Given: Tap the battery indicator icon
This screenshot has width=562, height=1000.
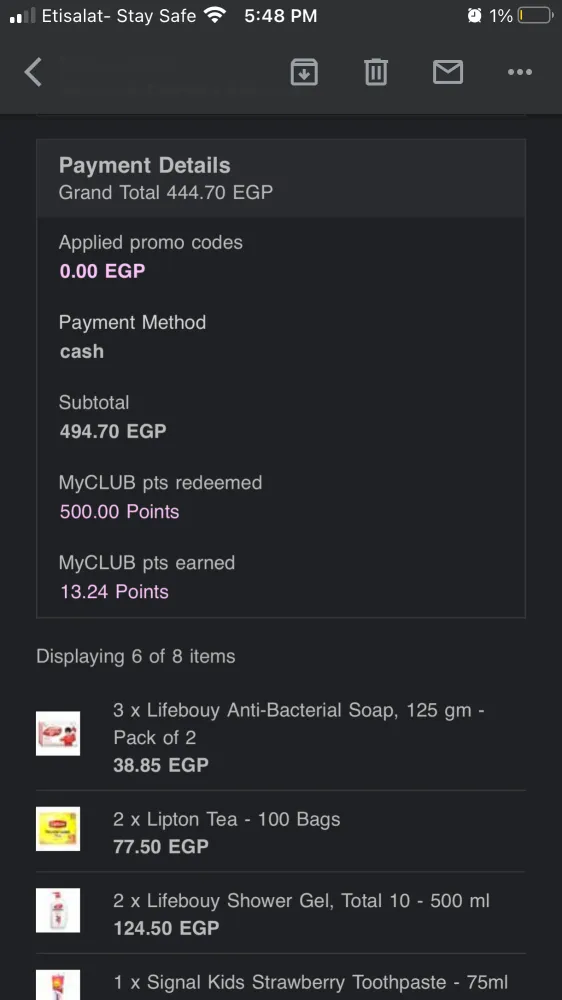Looking at the screenshot, I should pyautogui.click(x=535, y=15).
